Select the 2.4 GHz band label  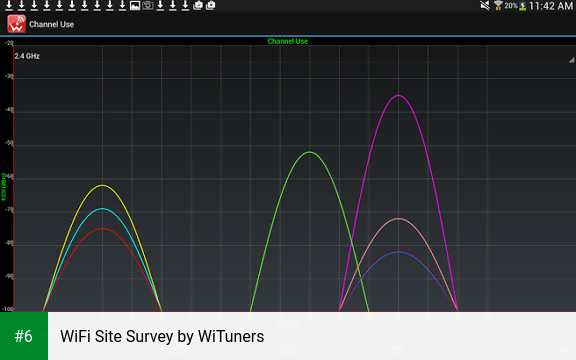click(x=27, y=56)
